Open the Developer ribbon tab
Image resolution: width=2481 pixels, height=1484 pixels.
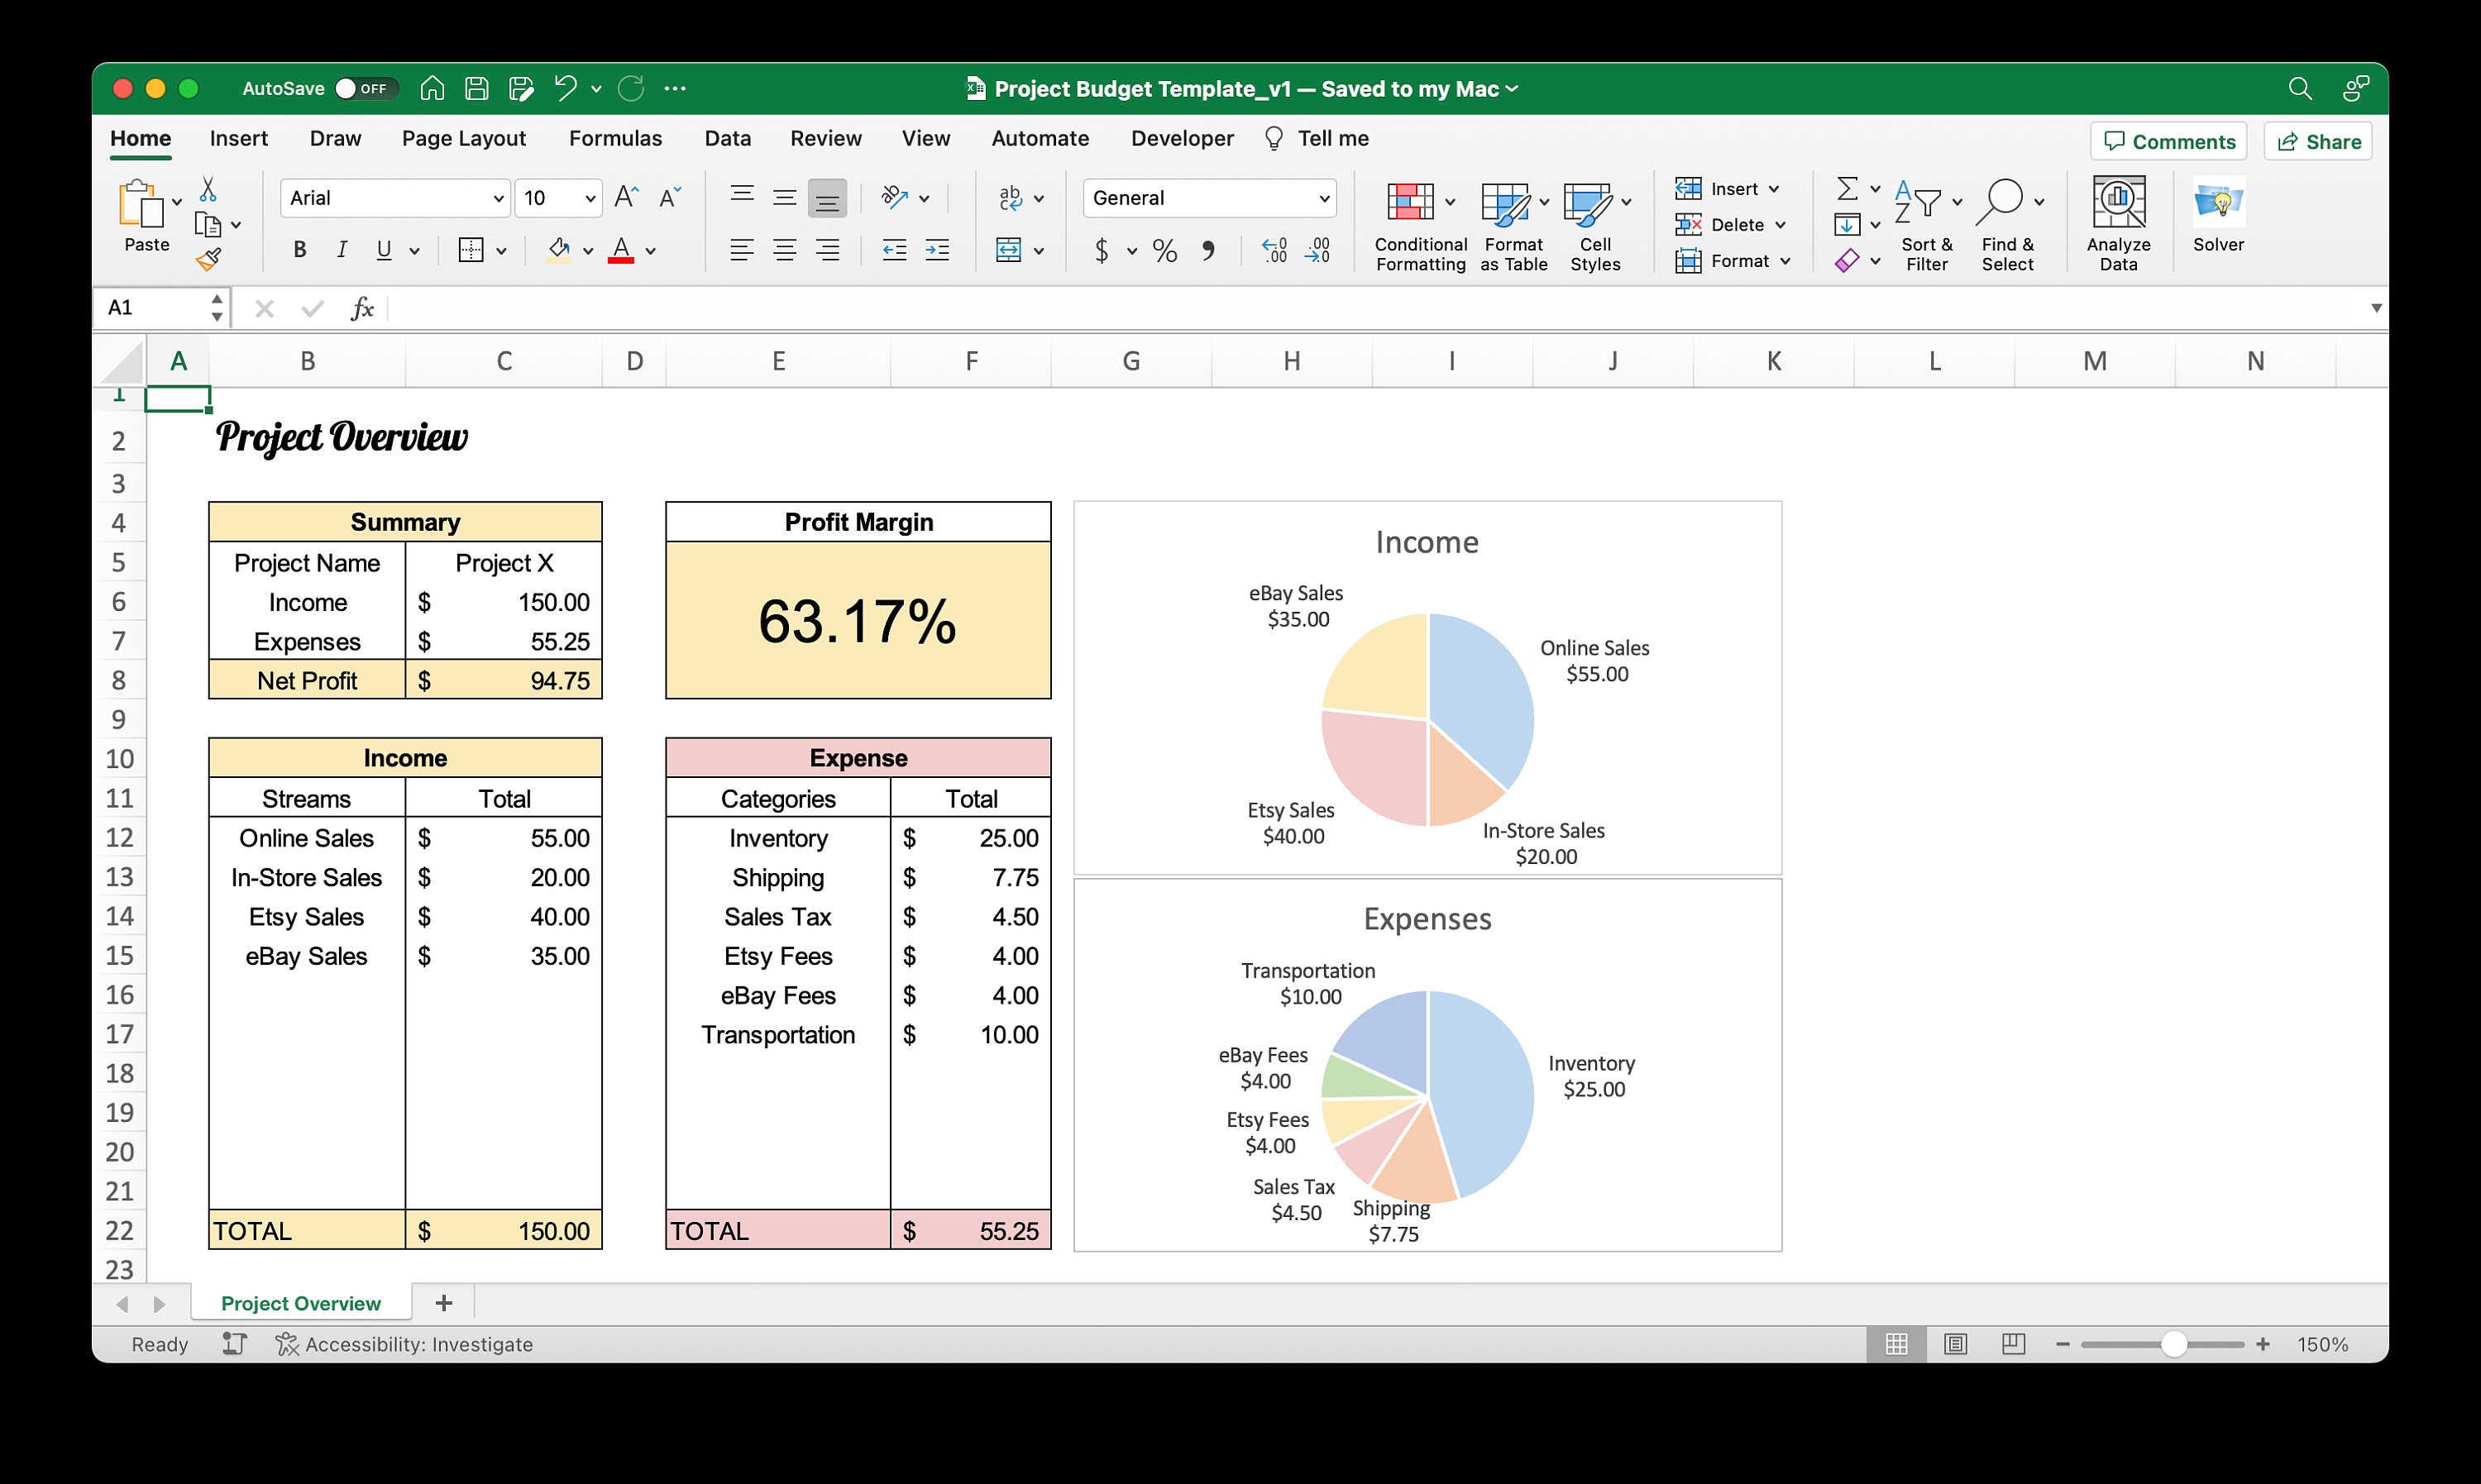coord(1182,138)
